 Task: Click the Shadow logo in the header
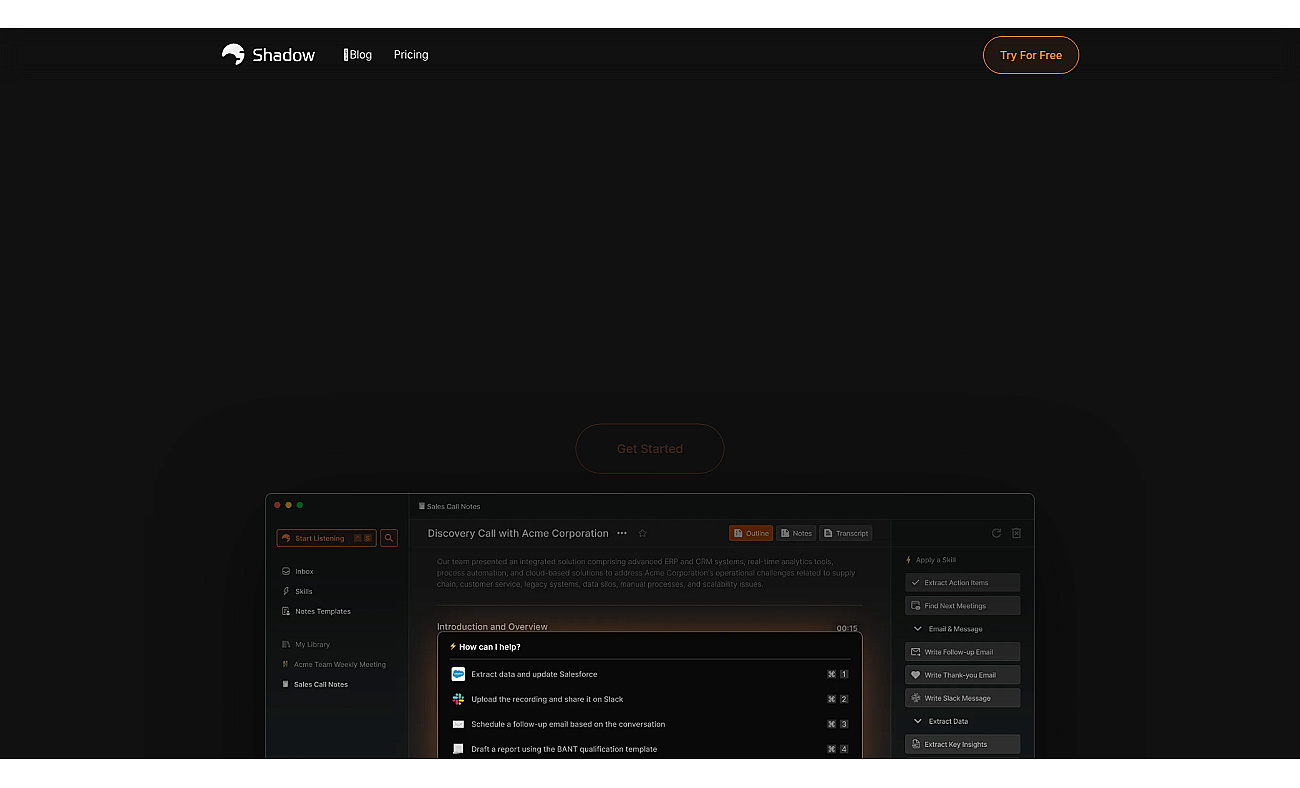coord(268,55)
